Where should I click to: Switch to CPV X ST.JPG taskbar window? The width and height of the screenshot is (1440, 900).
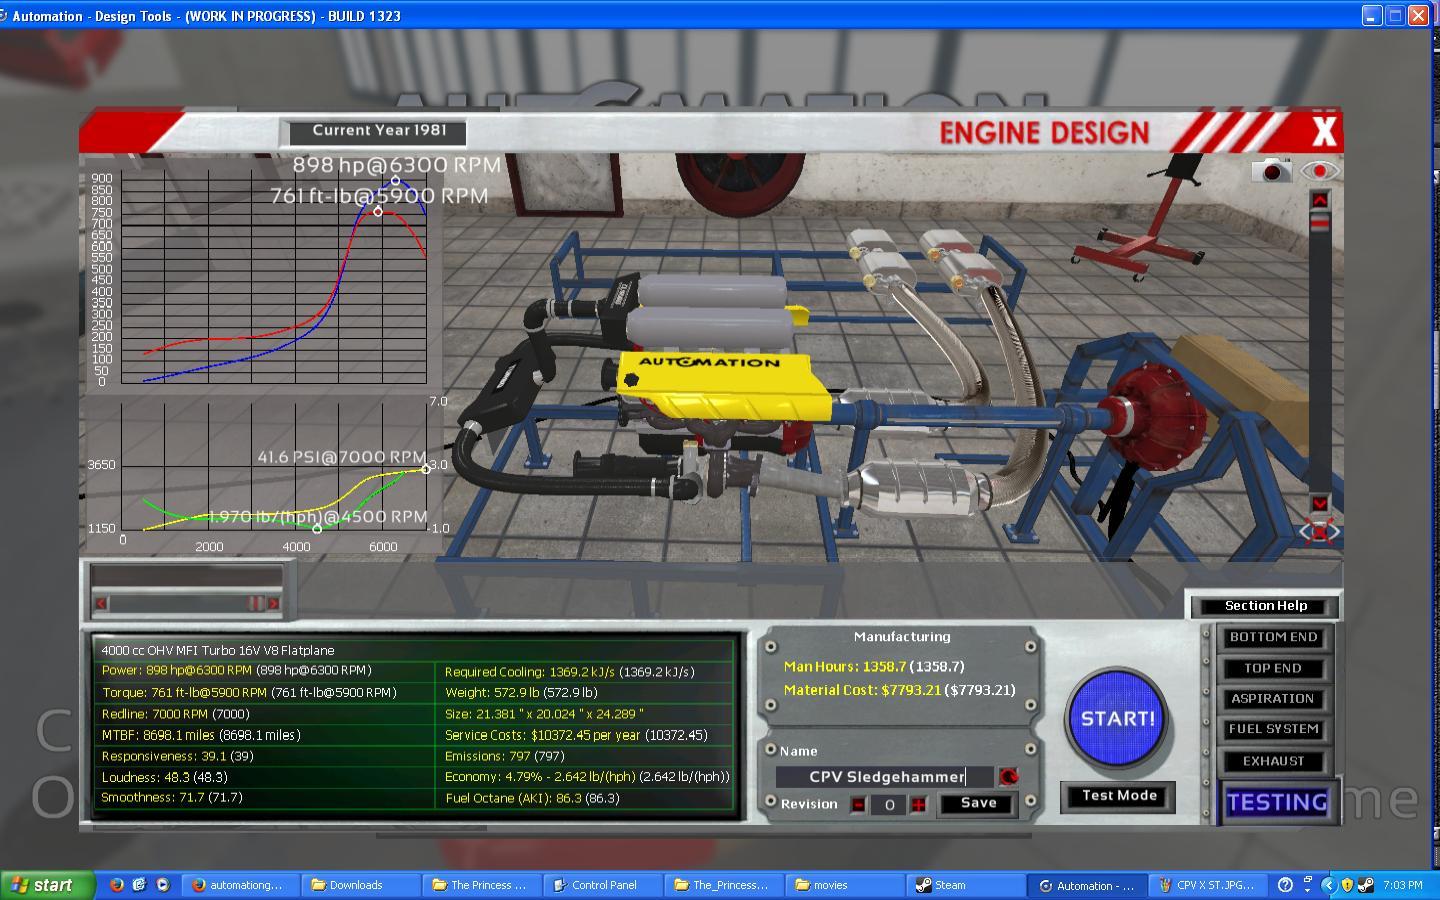coord(1208,885)
